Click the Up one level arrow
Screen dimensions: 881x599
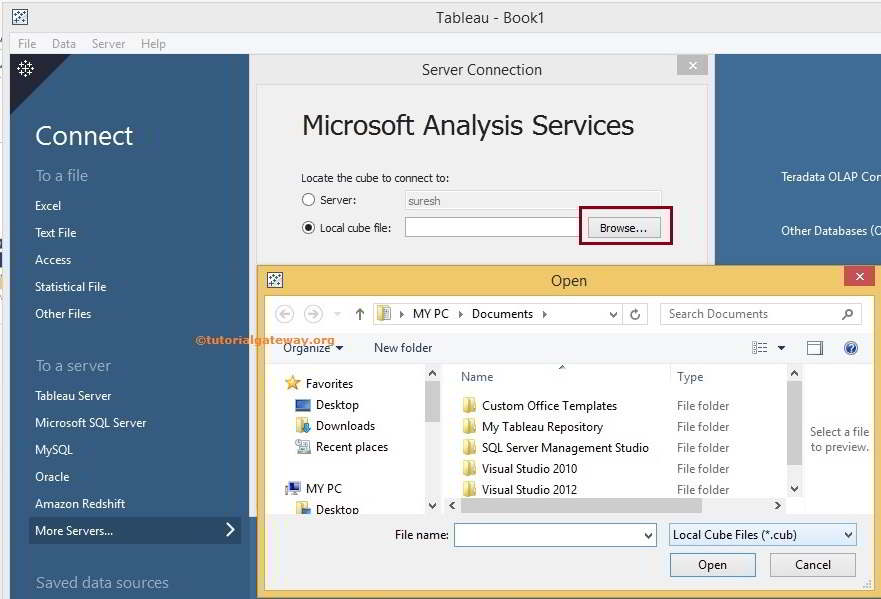click(360, 314)
